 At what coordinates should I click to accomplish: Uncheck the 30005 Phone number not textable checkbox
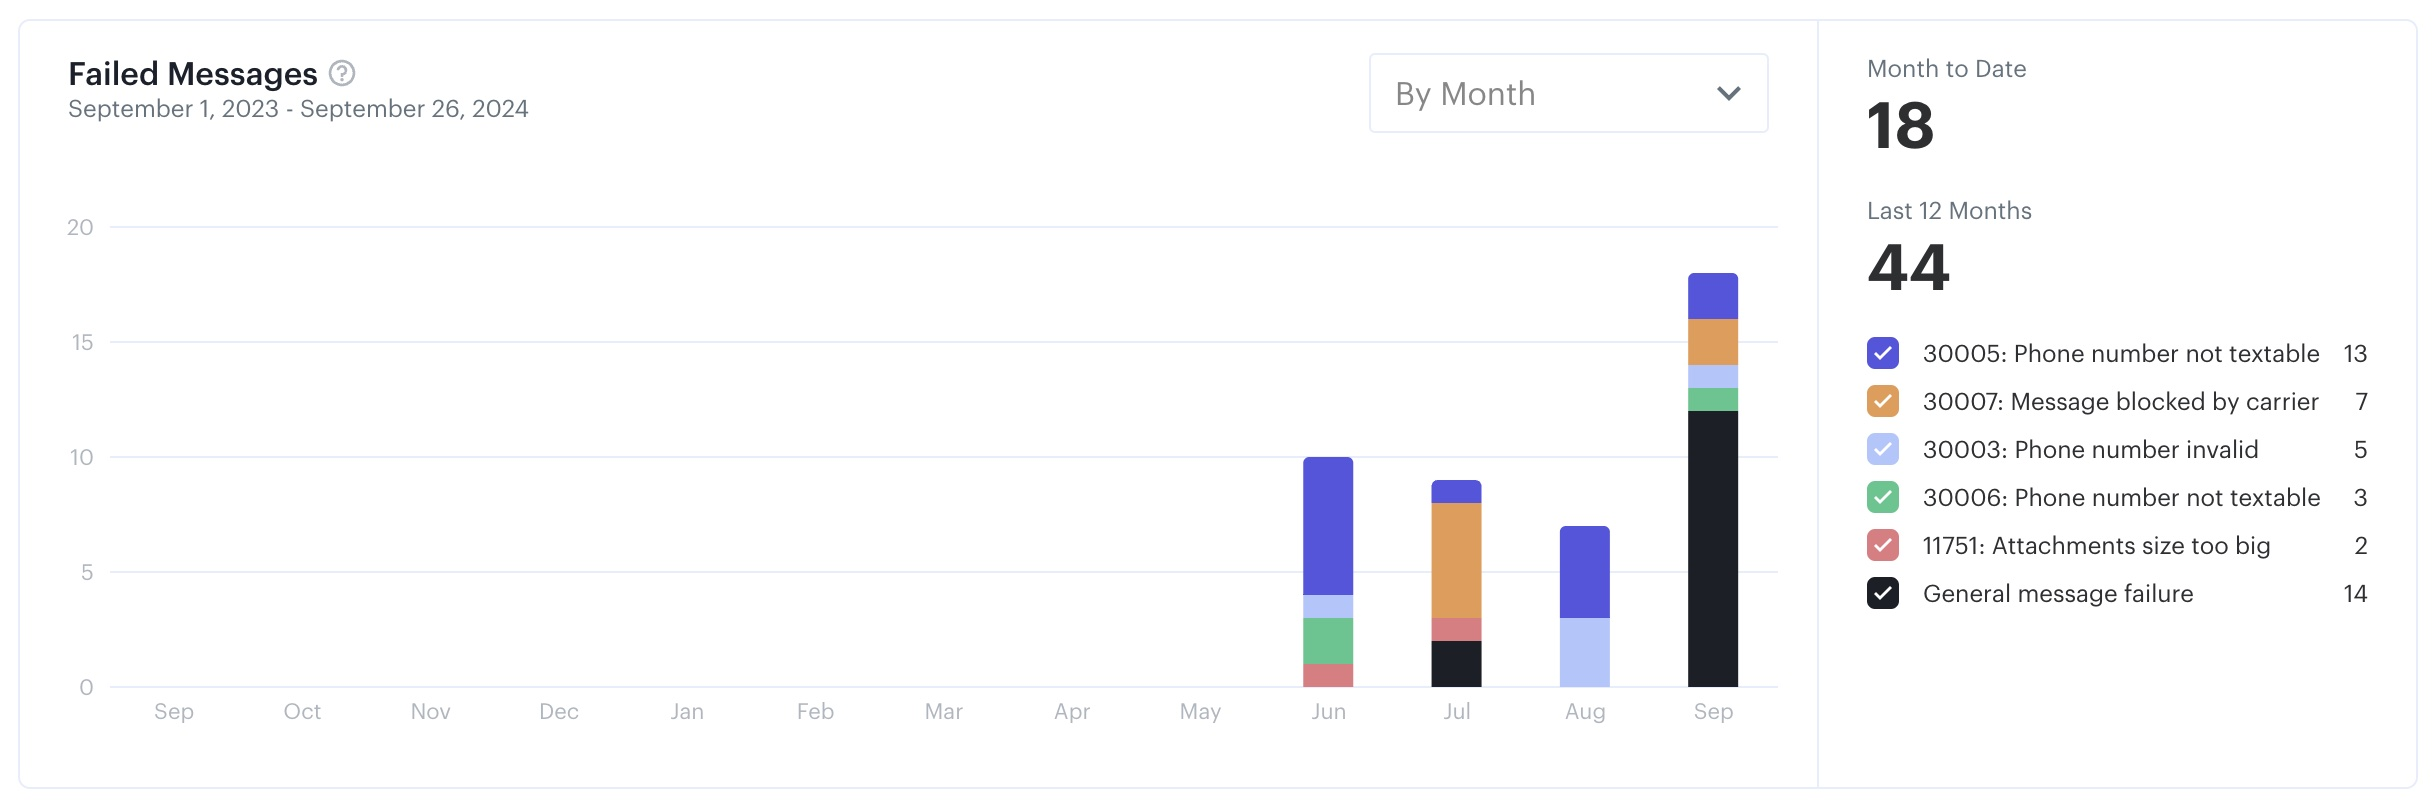pos(1882,353)
